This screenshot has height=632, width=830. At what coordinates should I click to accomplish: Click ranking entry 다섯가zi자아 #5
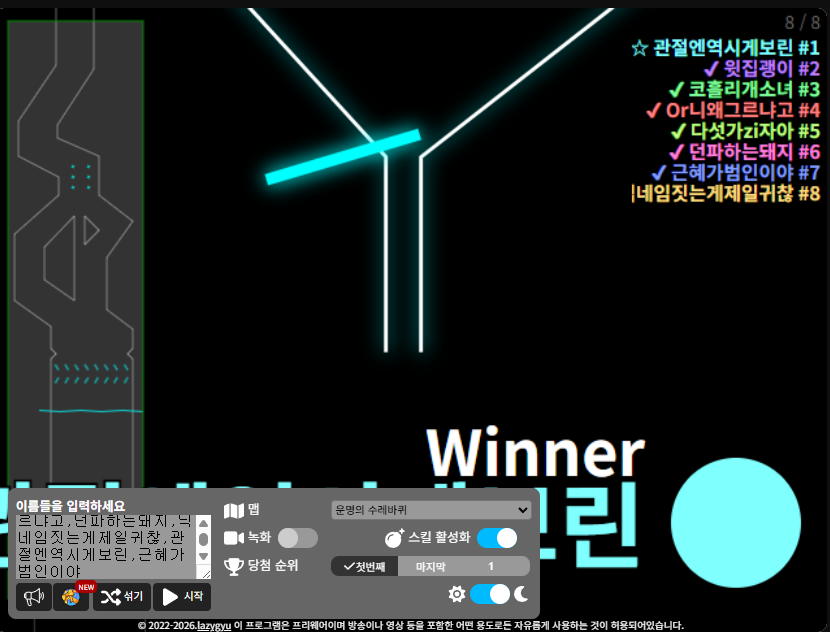pyautogui.click(x=755, y=131)
